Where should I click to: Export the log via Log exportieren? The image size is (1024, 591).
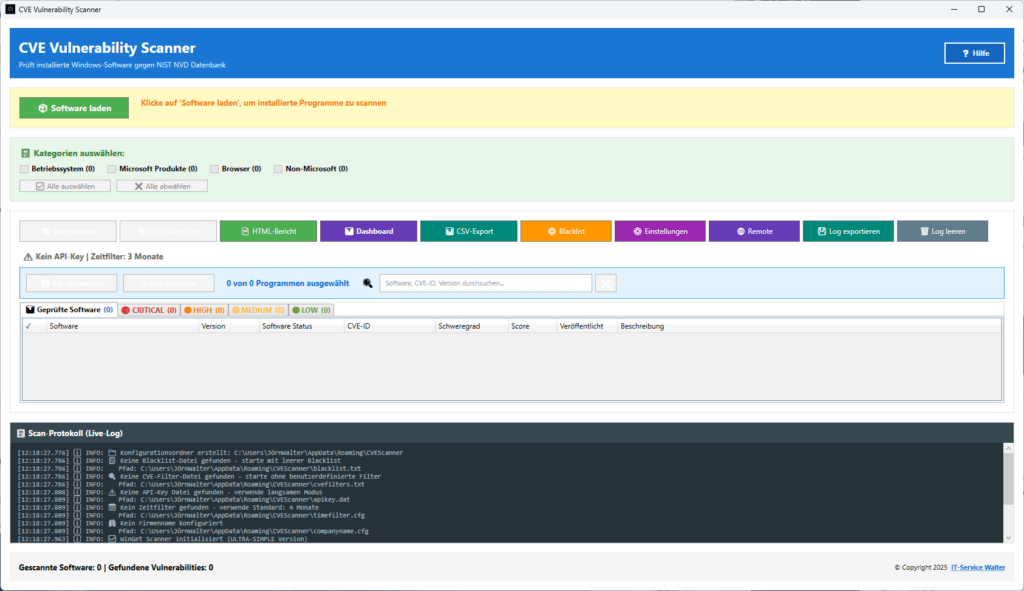click(x=846, y=230)
